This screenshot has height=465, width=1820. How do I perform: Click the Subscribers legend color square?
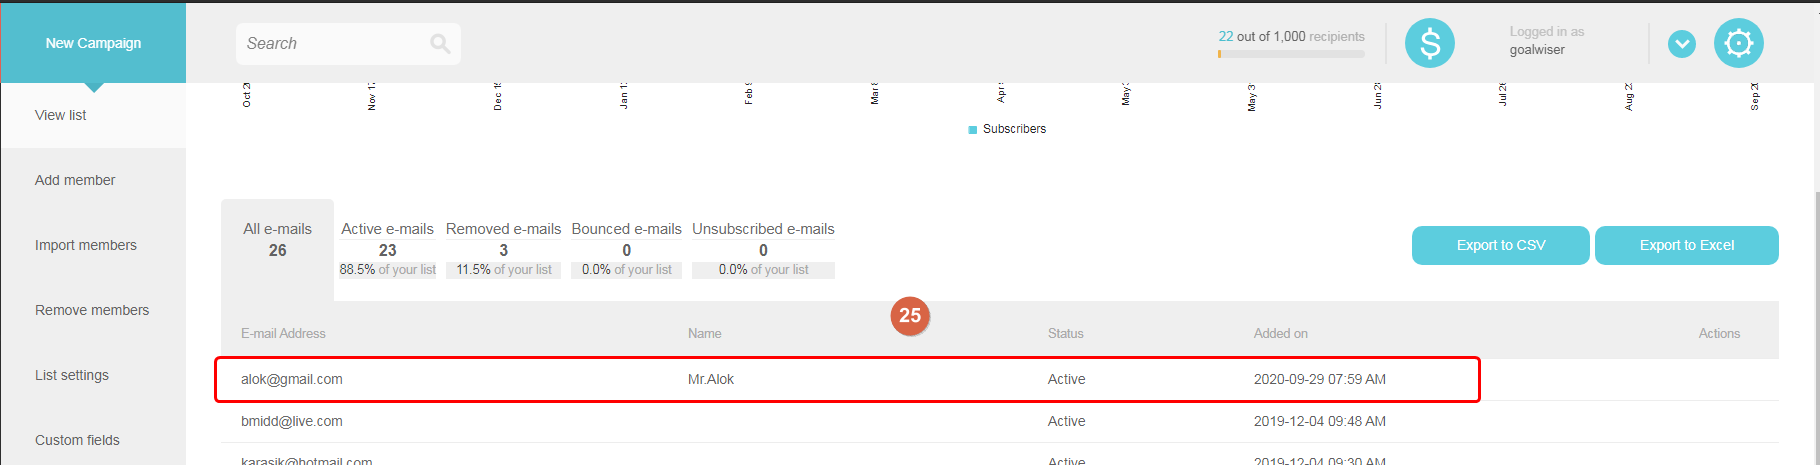click(973, 130)
